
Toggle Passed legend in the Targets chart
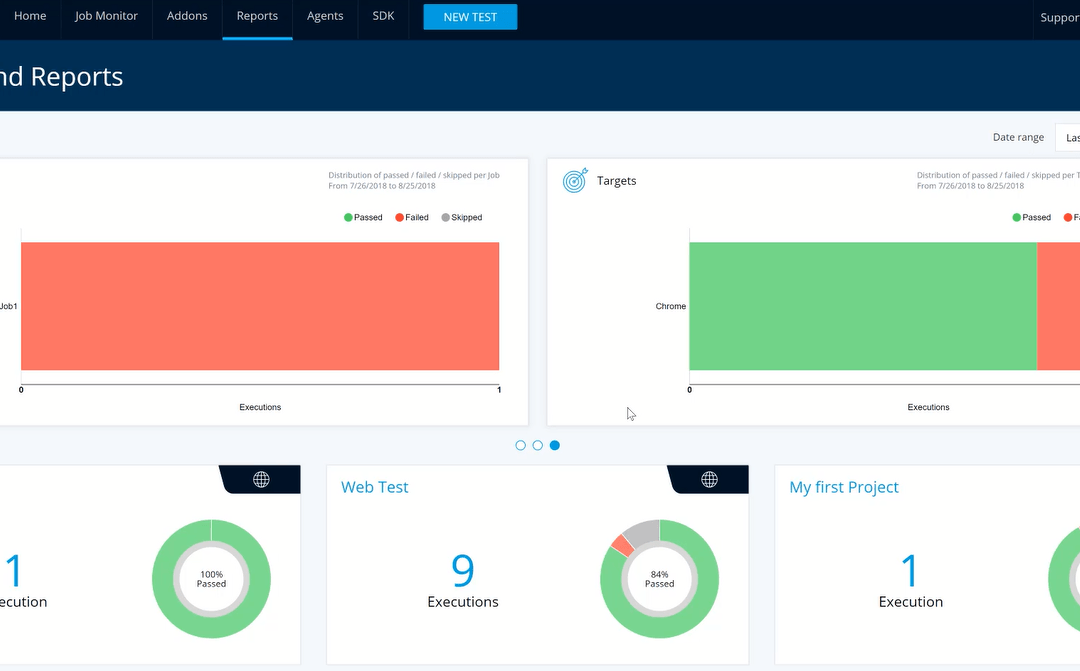click(1031, 217)
